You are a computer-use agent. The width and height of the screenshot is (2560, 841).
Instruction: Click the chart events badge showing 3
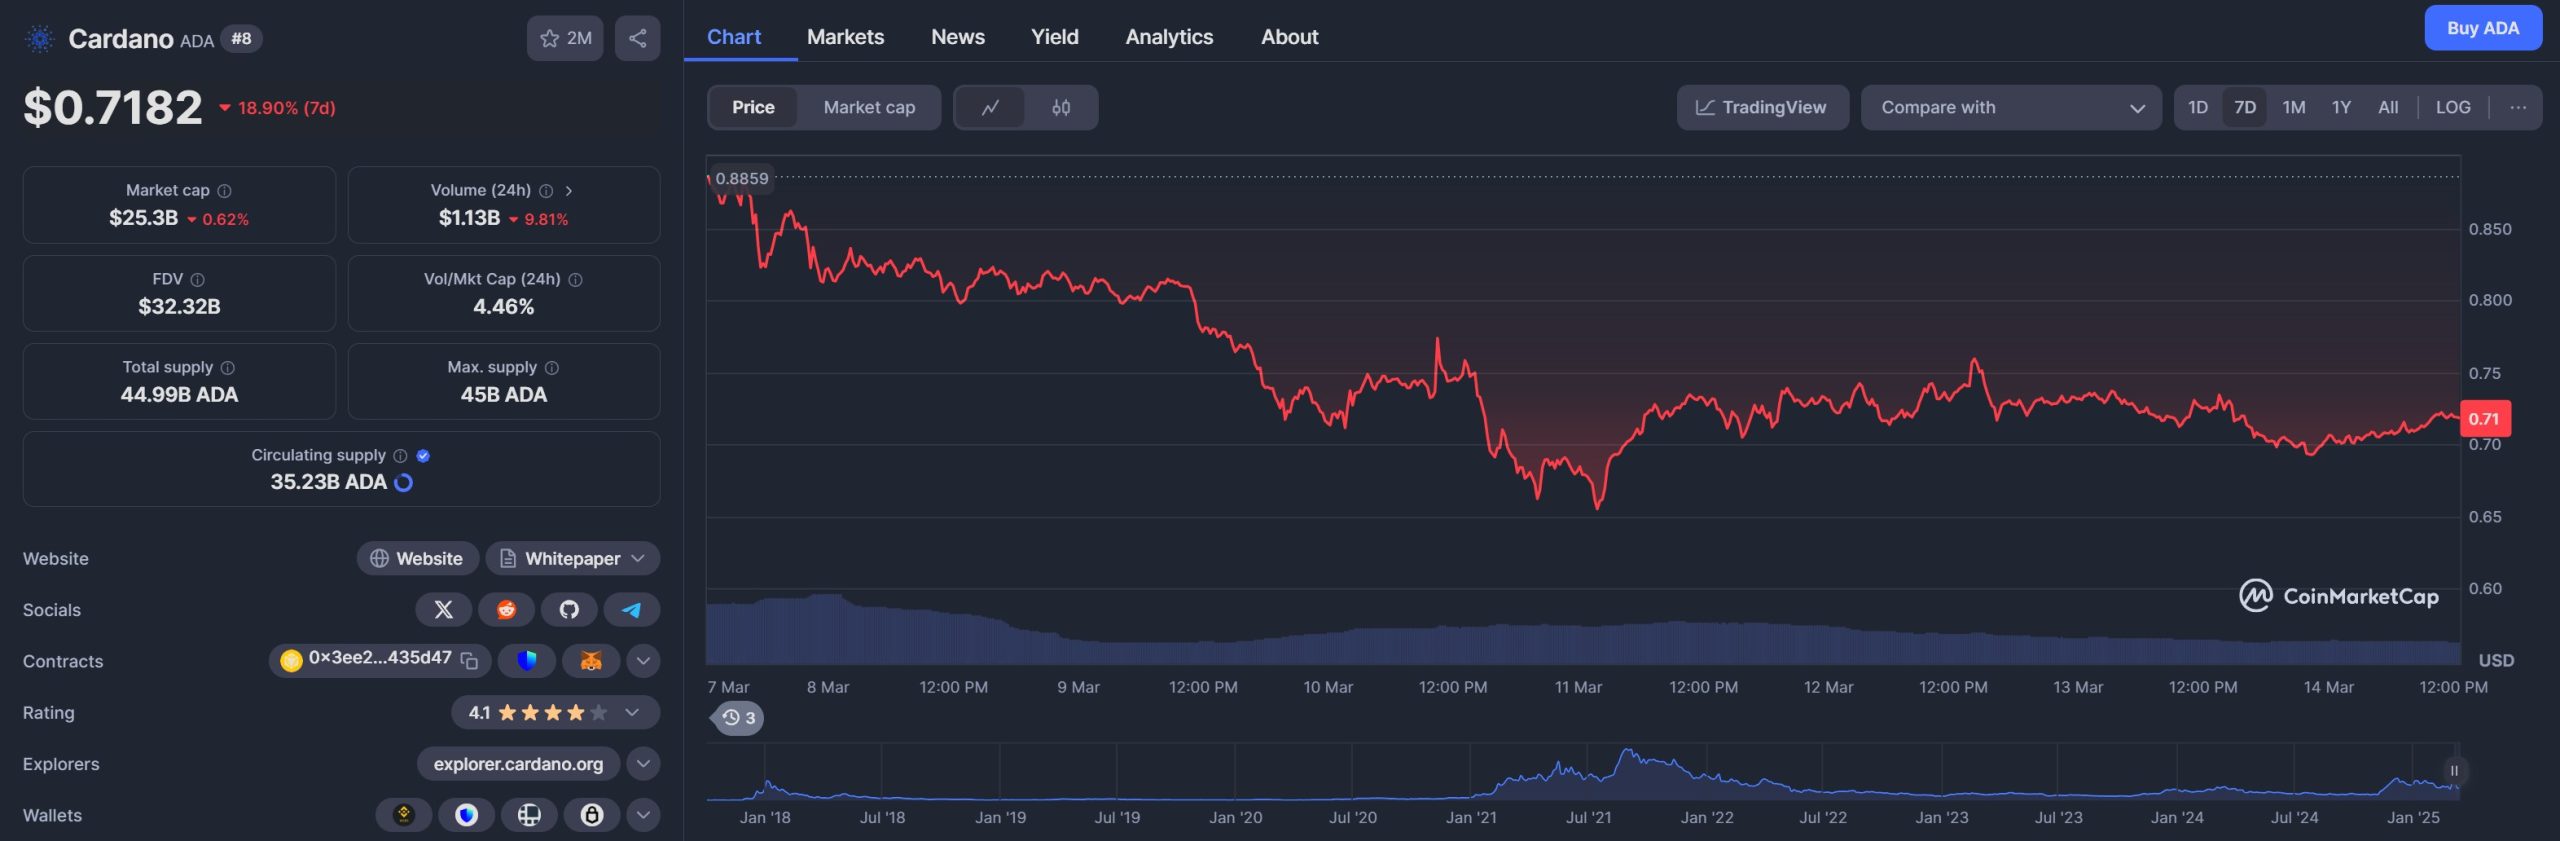(x=738, y=718)
